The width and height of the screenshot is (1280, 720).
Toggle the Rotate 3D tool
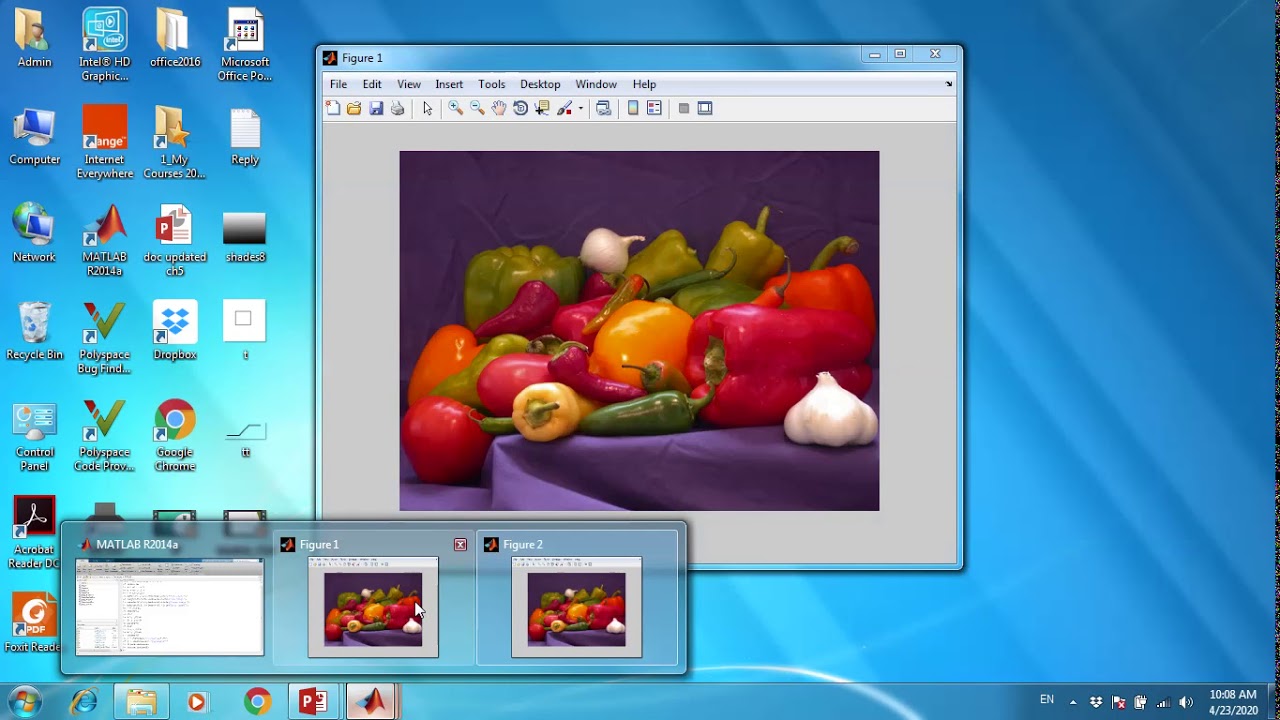(520, 108)
